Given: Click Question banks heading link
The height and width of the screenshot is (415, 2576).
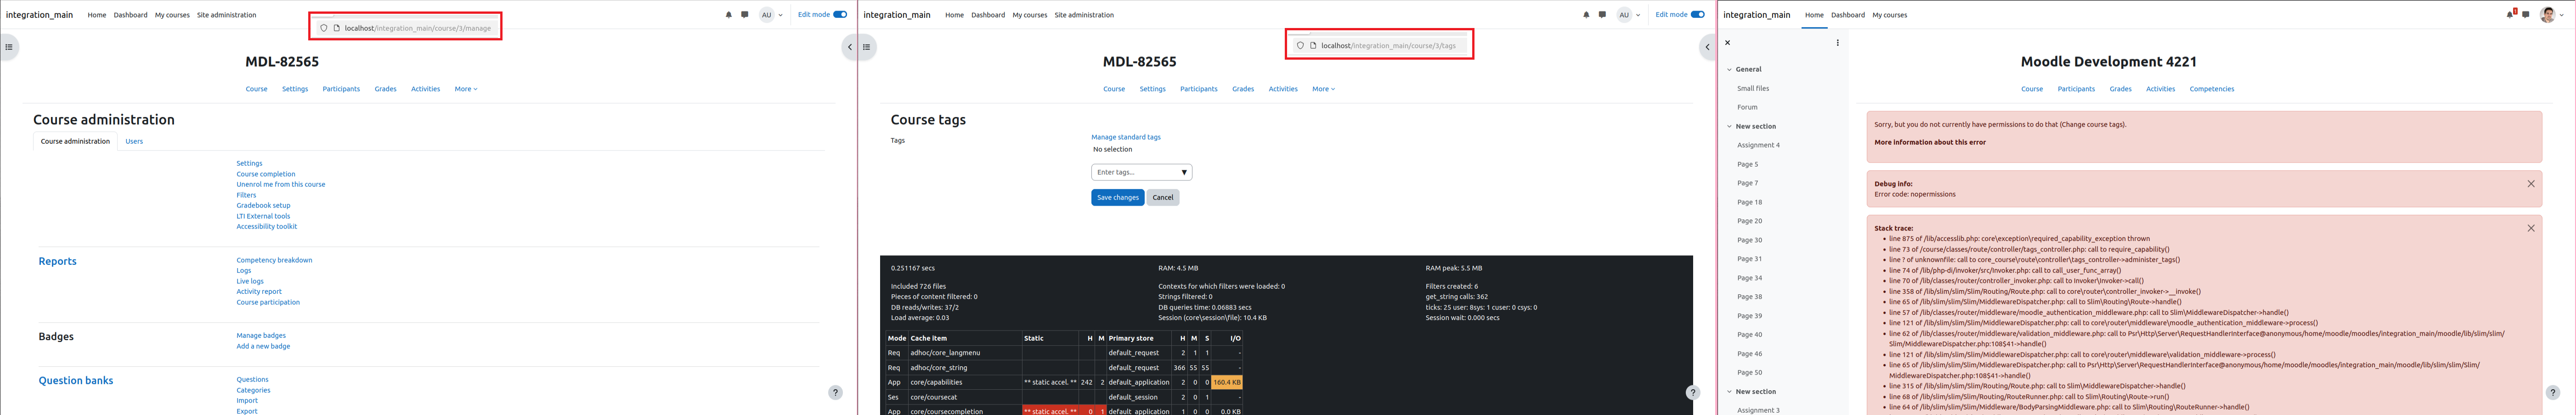Looking at the screenshot, I should [x=76, y=380].
